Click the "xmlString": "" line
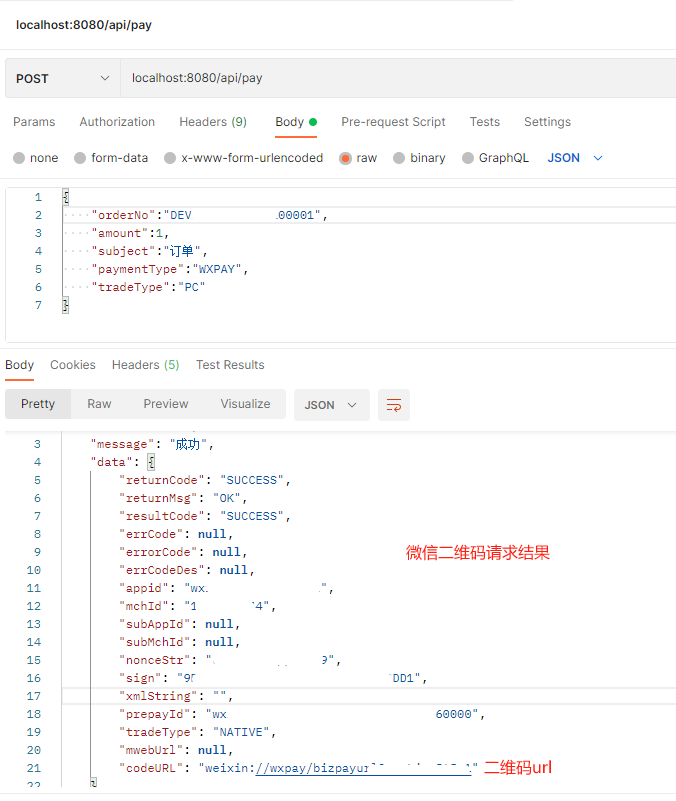676x801 pixels. [x=176, y=696]
